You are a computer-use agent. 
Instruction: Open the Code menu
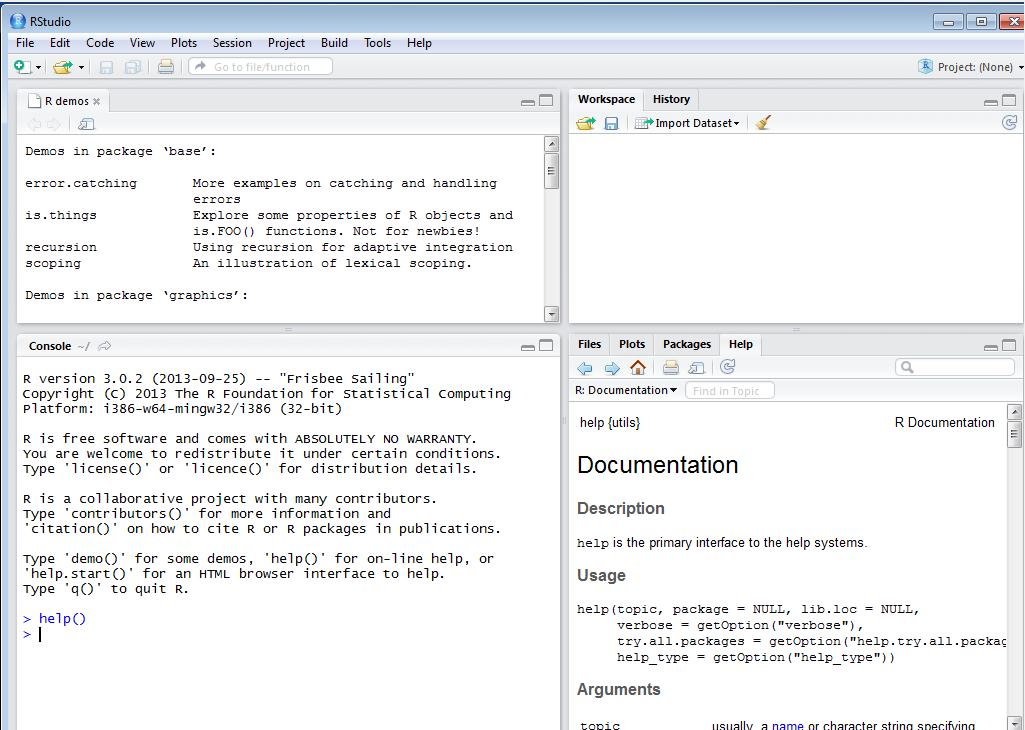100,42
